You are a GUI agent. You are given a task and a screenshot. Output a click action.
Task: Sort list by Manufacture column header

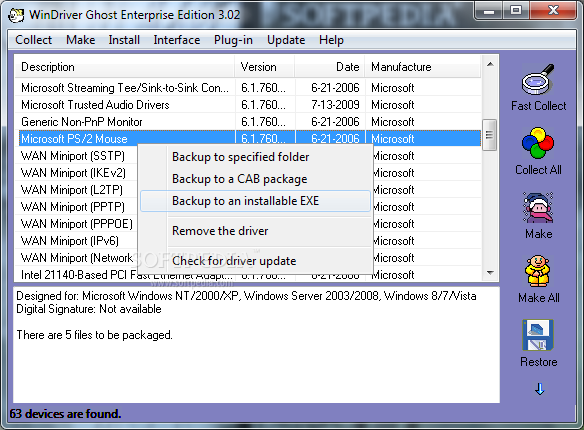[423, 67]
